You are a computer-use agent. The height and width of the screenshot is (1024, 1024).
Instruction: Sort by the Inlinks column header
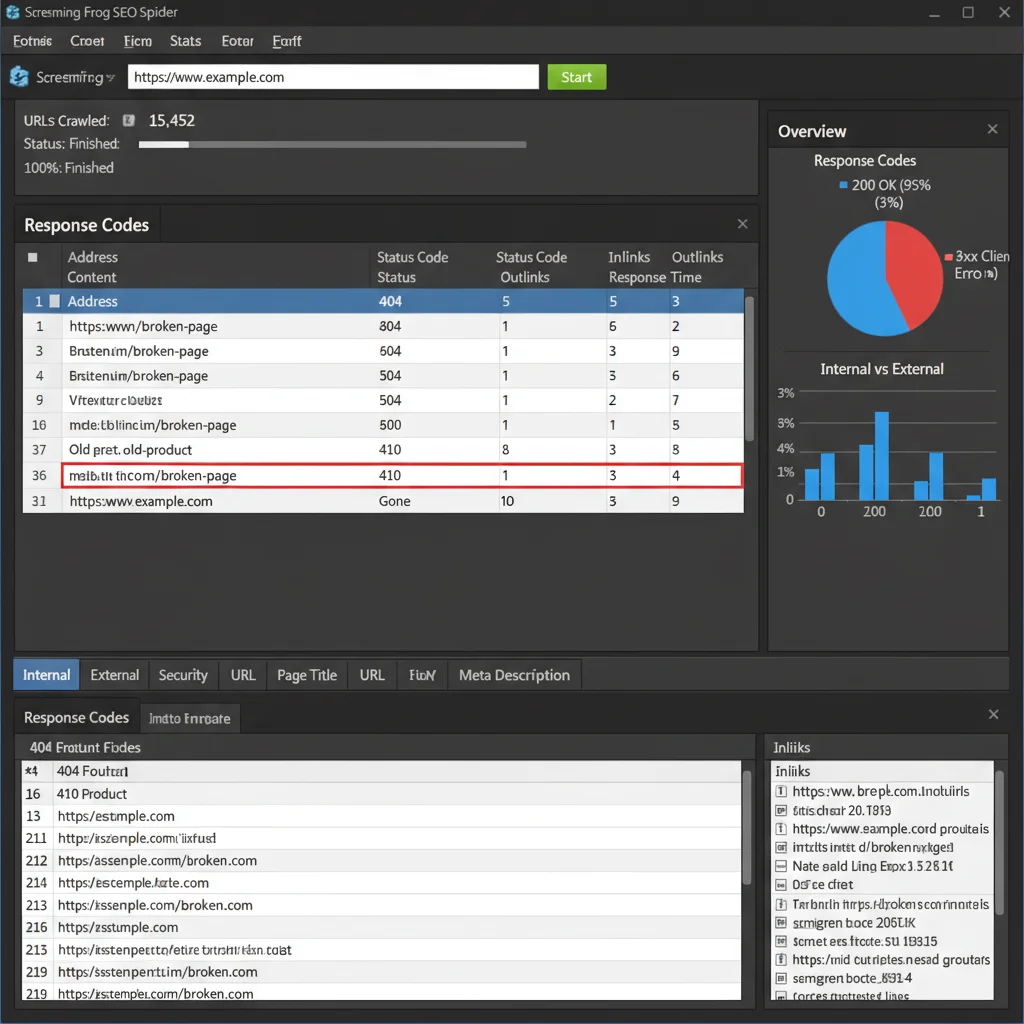tap(629, 257)
